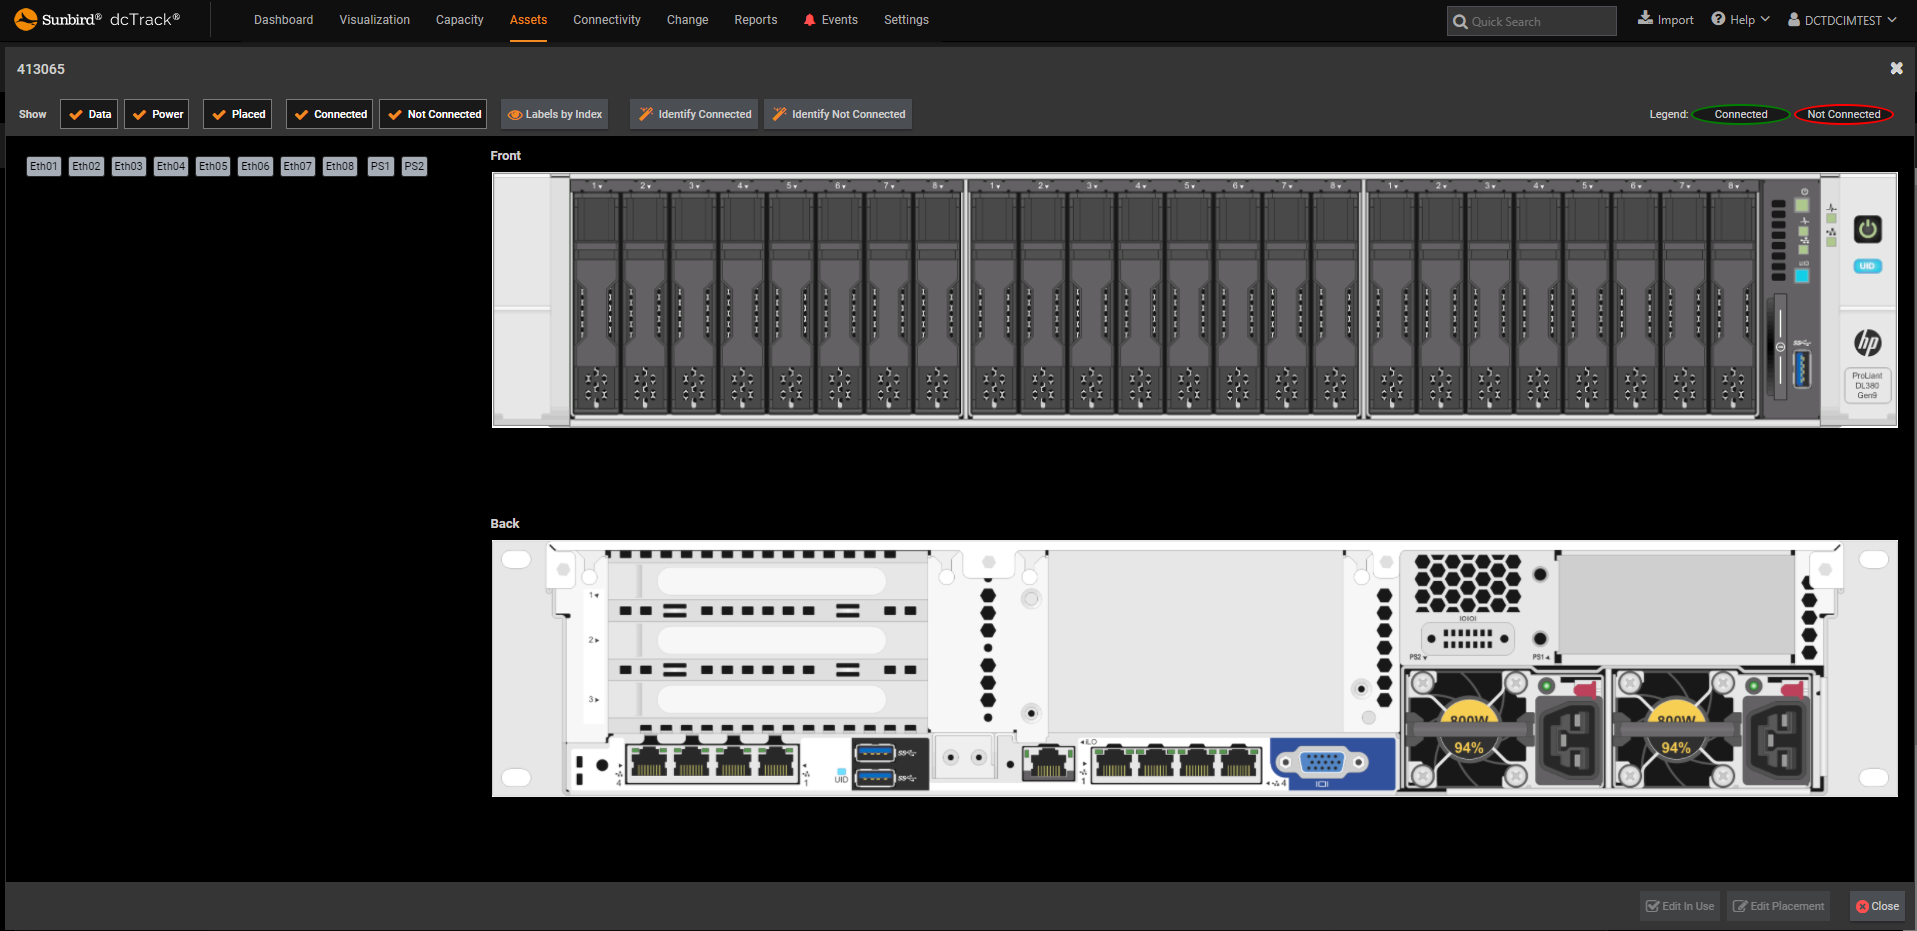The image size is (1917, 931).
Task: Click the blue VGA port on back
Action: (1322, 763)
